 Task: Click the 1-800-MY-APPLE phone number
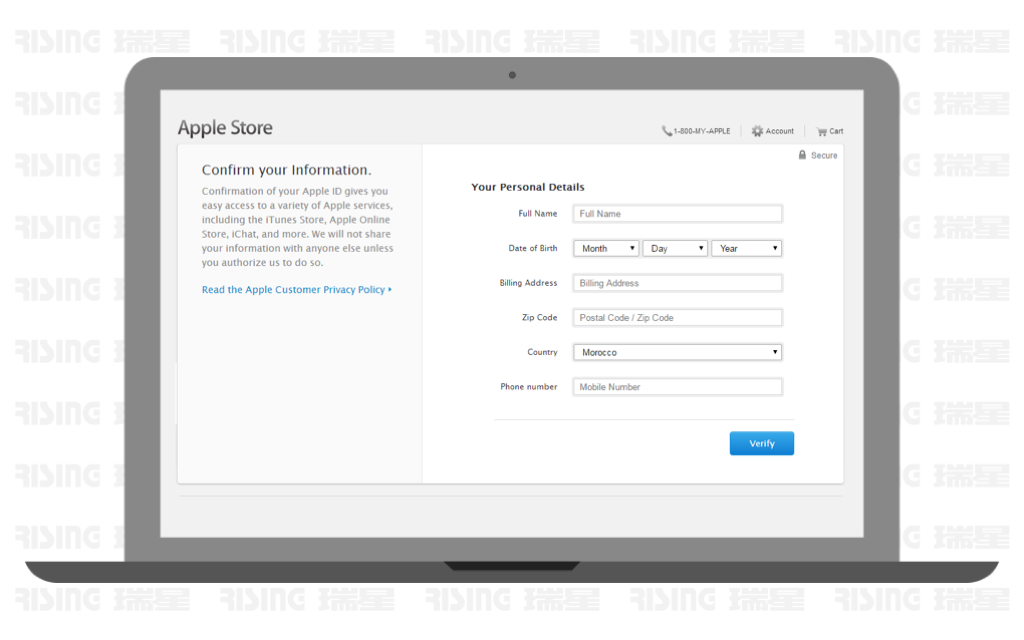701,131
